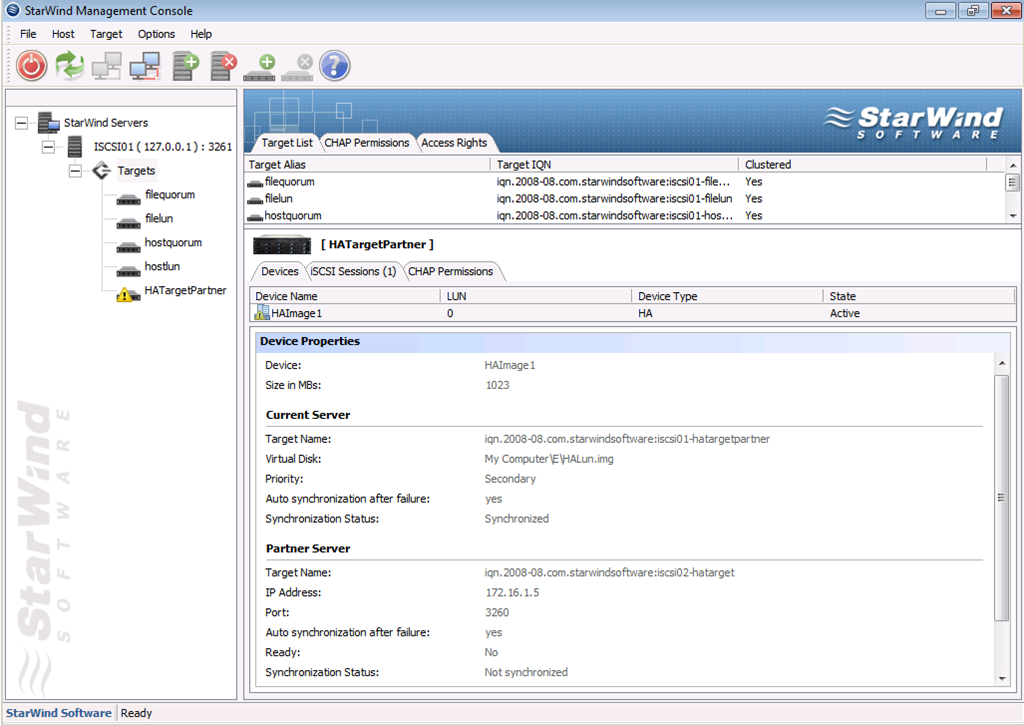Image resolution: width=1024 pixels, height=726 pixels.
Task: Click the Virtual Disk path value
Action: pyautogui.click(x=549, y=459)
